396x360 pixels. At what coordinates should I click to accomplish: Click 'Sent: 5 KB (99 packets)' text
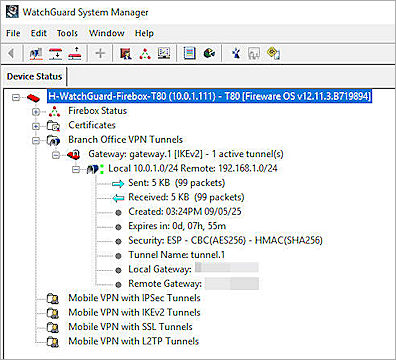coord(177,183)
